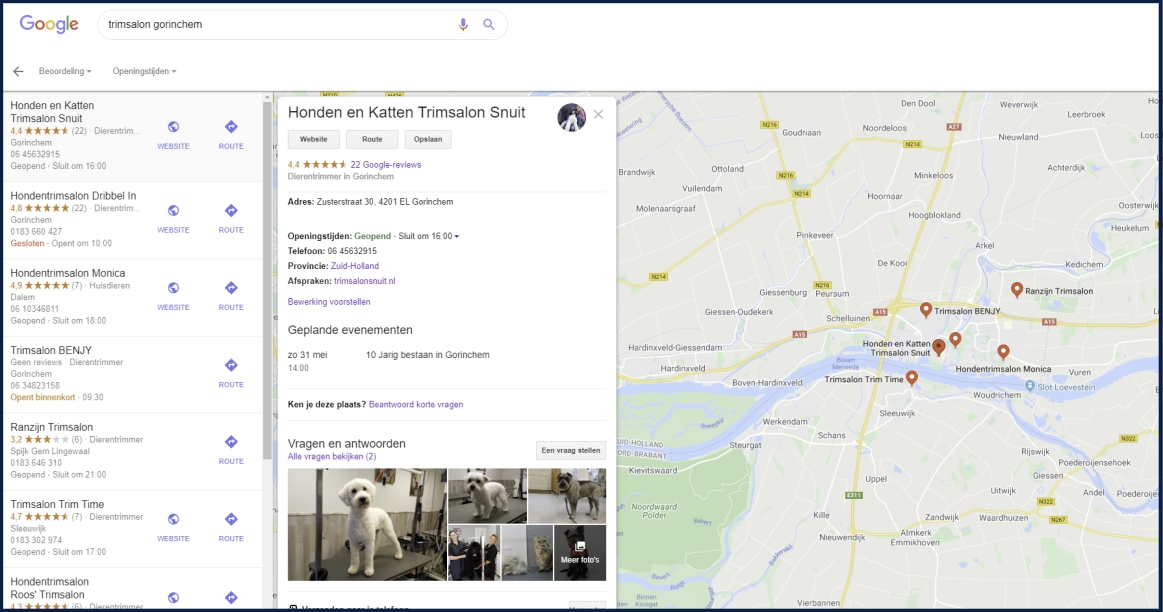The image size is (1163, 612).
Task: Click the Website button in details panel
Action: (x=314, y=140)
